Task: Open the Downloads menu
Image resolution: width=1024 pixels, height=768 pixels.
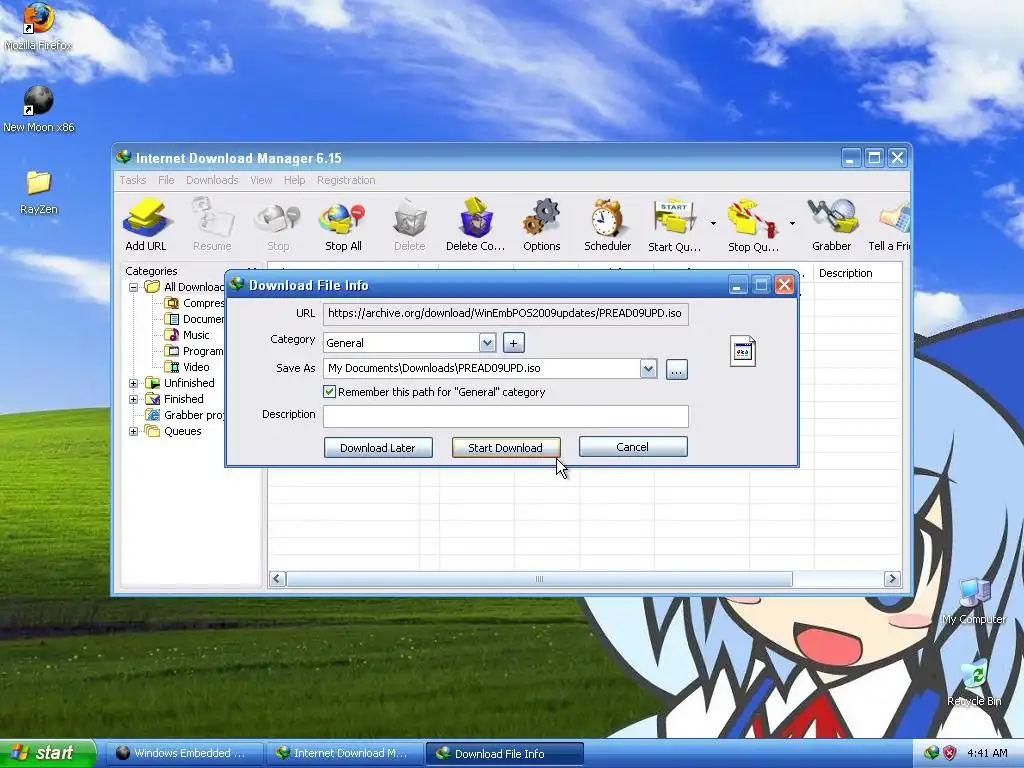Action: tap(212, 180)
